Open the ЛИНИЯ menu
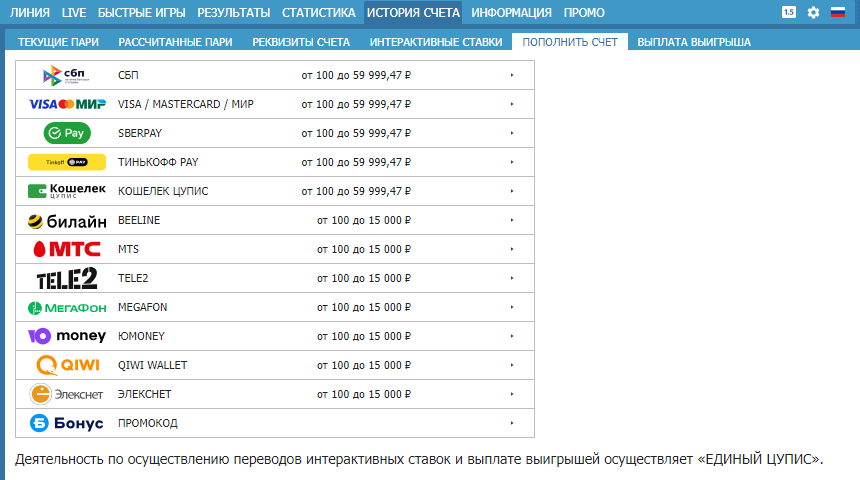This screenshot has width=860, height=480. (30, 13)
